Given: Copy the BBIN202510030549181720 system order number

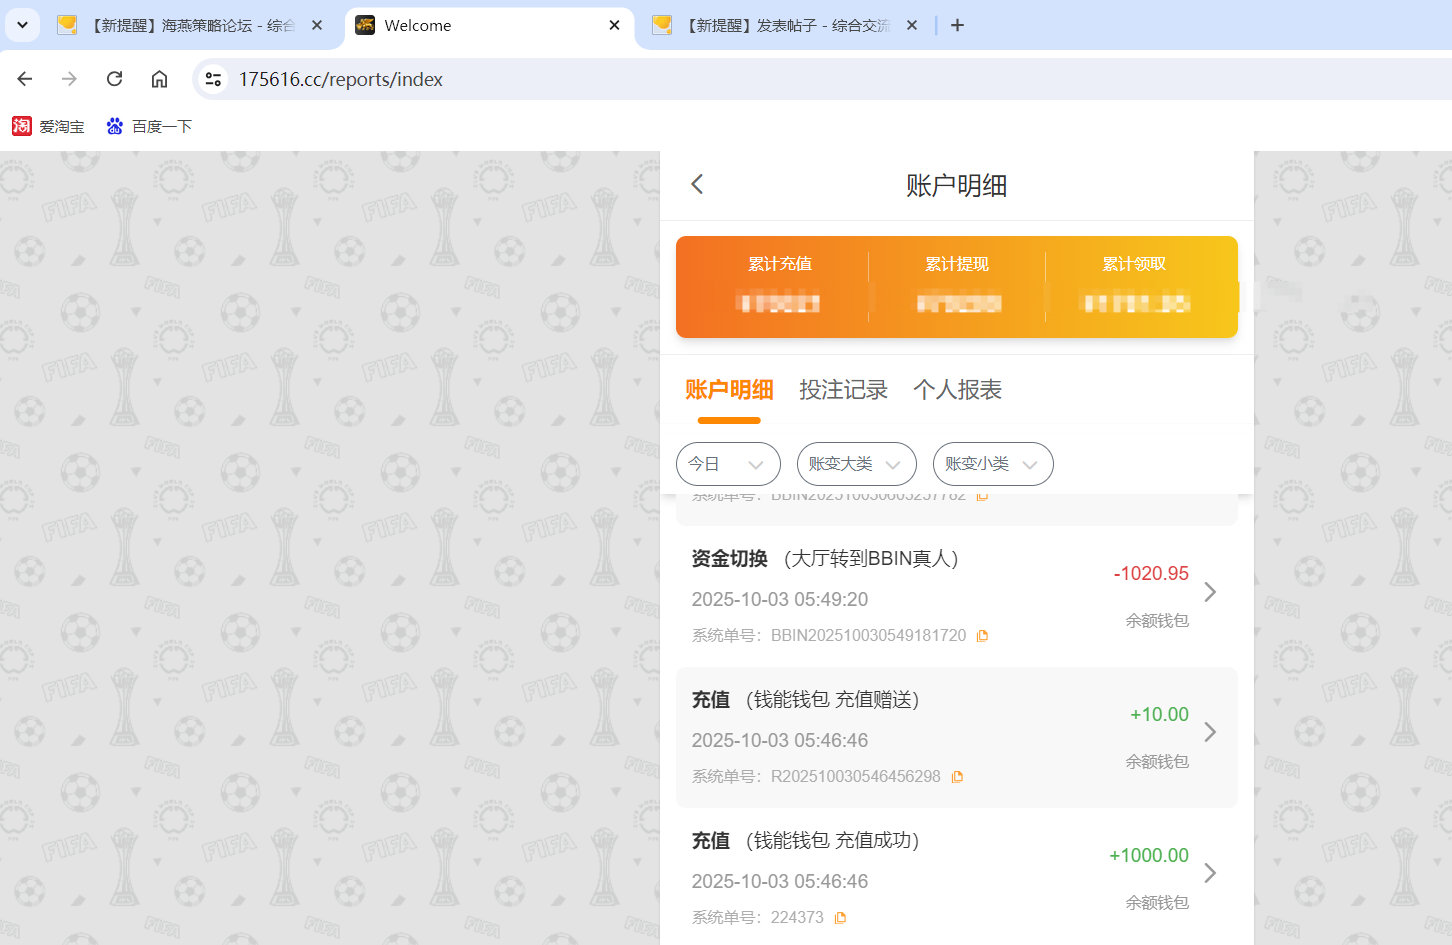Looking at the screenshot, I should point(982,635).
